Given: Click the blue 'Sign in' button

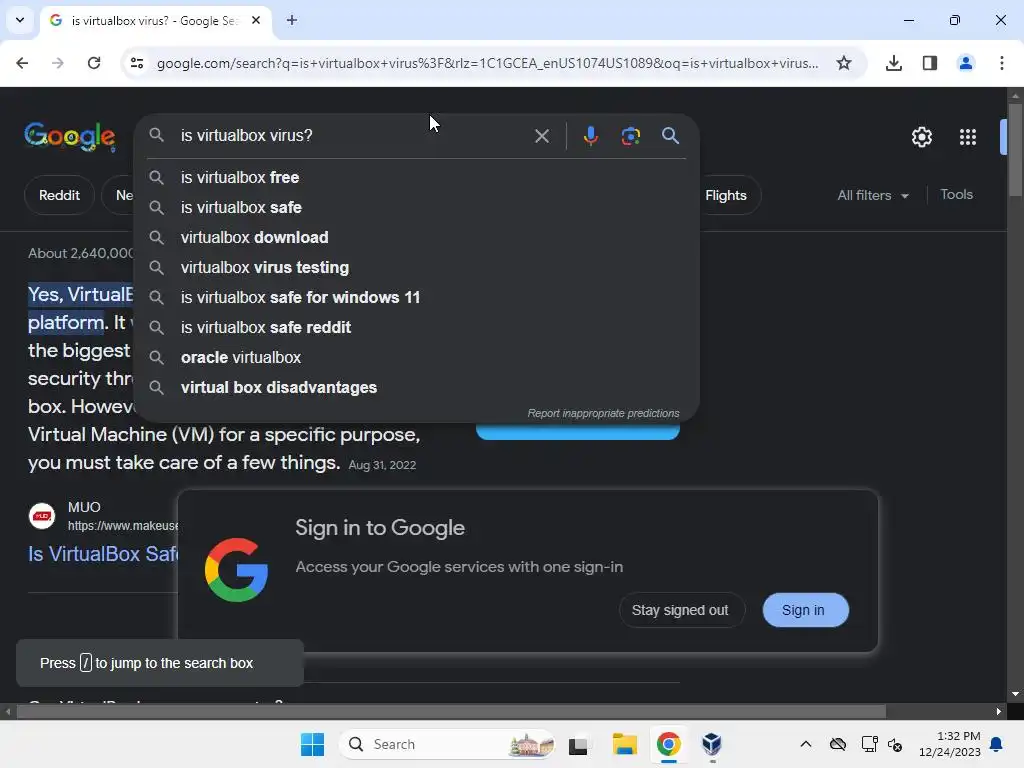Looking at the screenshot, I should pos(805,610).
